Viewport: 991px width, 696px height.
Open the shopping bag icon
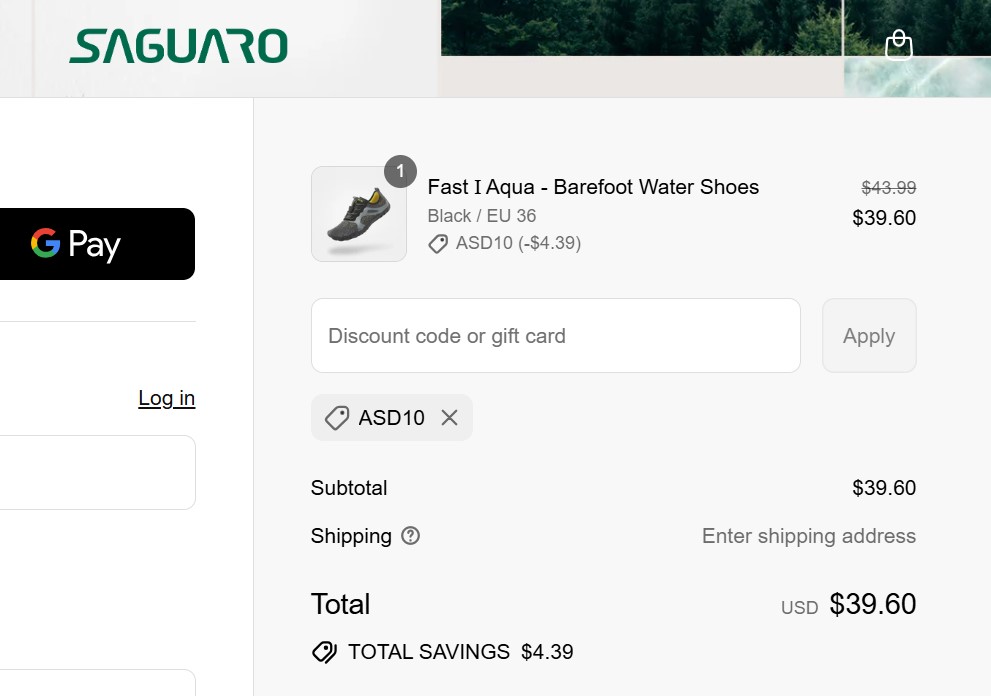[898, 45]
